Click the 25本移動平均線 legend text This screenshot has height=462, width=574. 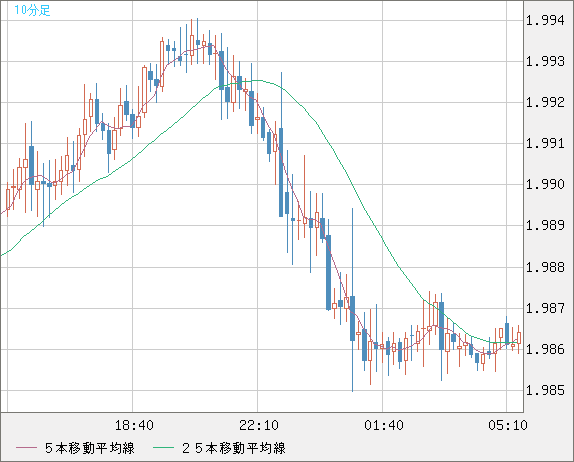(x=234, y=448)
